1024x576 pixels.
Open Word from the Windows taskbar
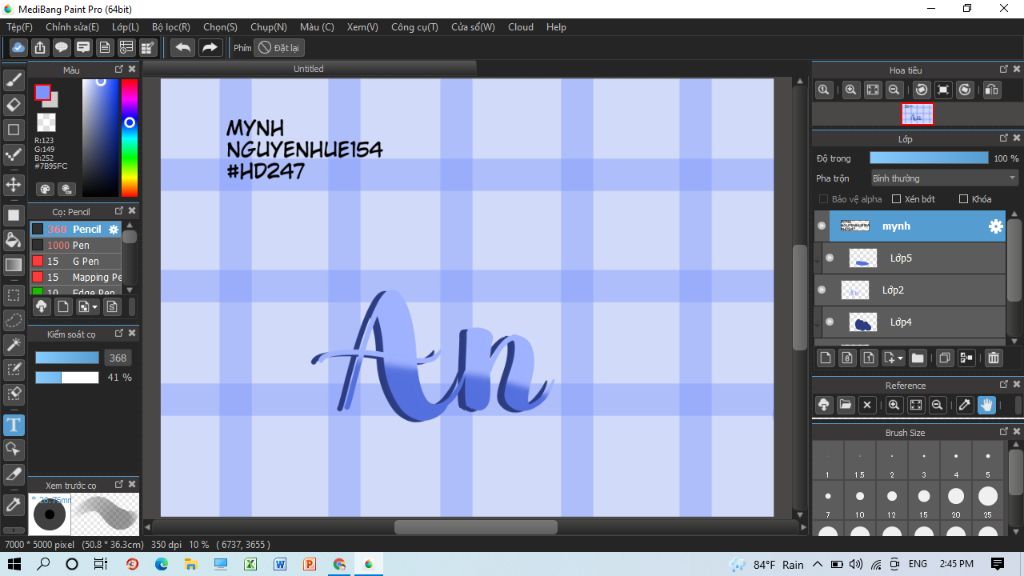click(x=280, y=564)
